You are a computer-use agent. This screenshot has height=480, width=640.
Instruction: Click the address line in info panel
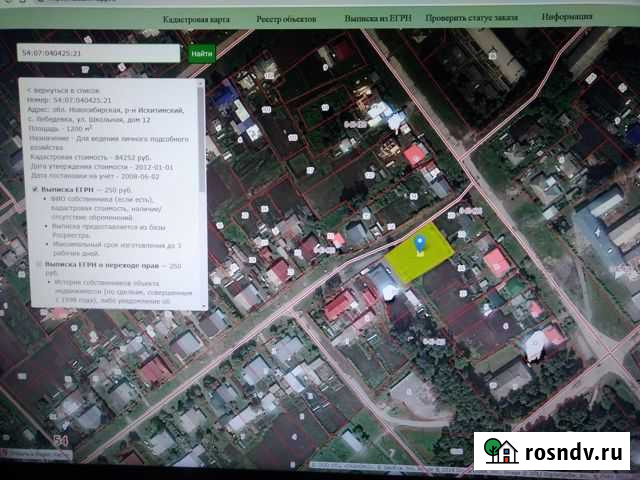coord(110,110)
